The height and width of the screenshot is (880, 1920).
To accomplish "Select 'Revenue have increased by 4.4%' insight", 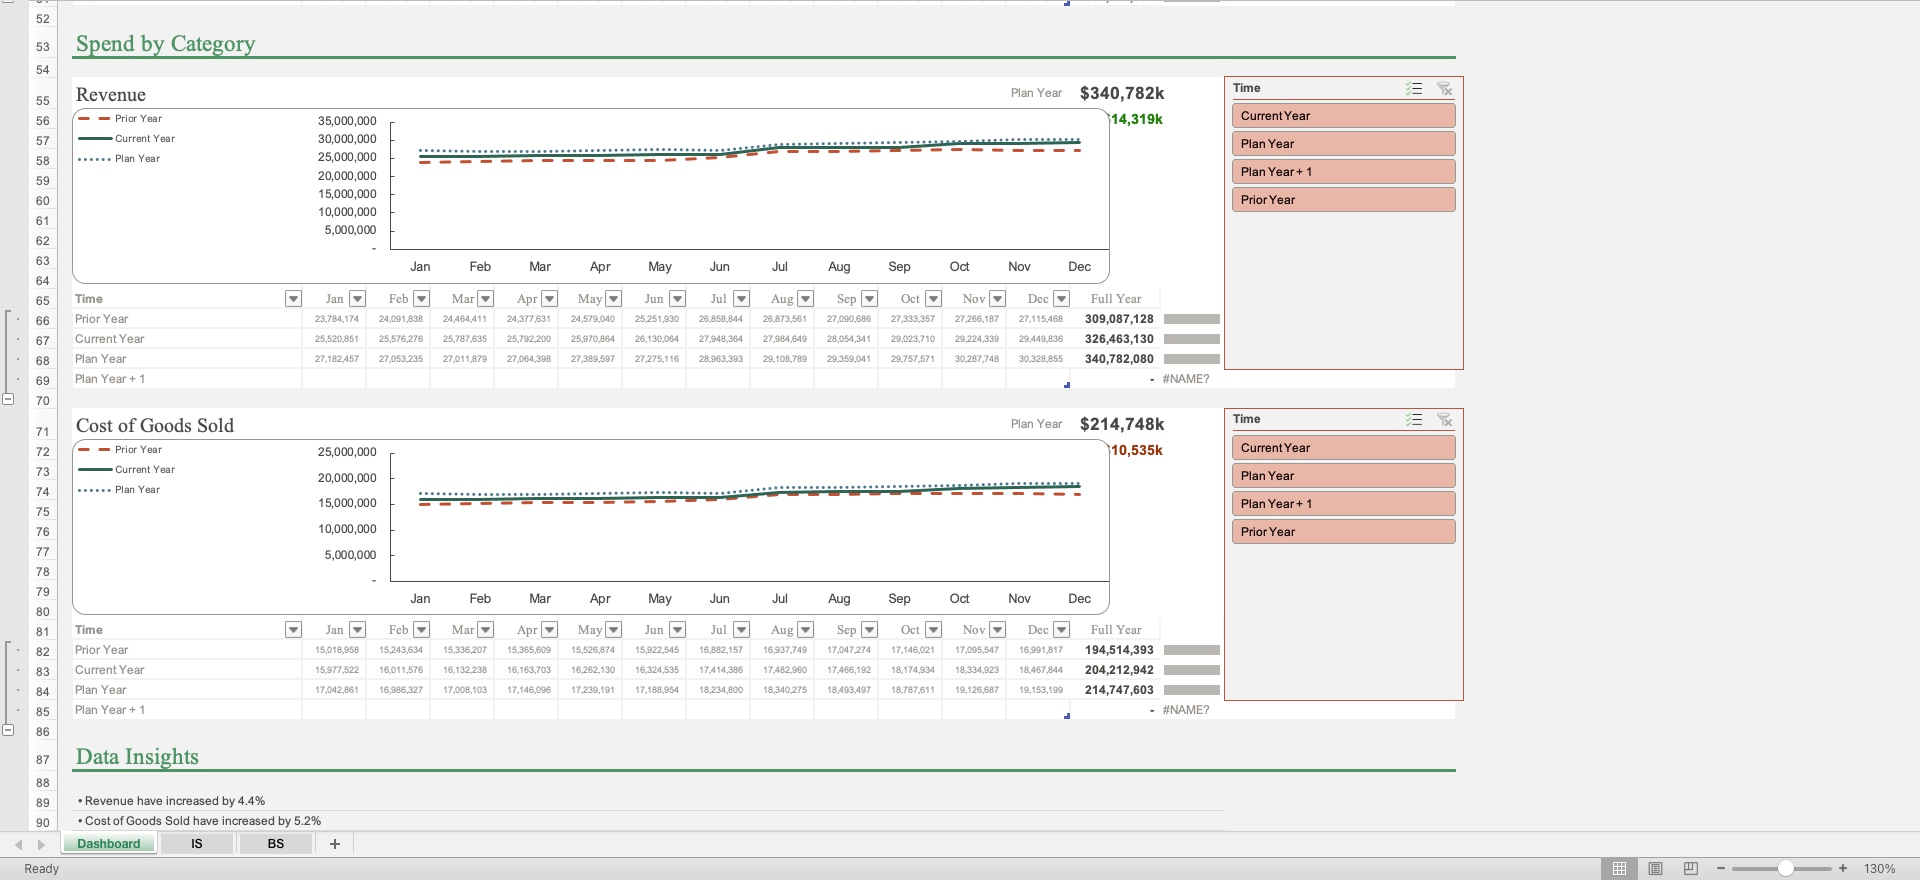I will point(171,801).
